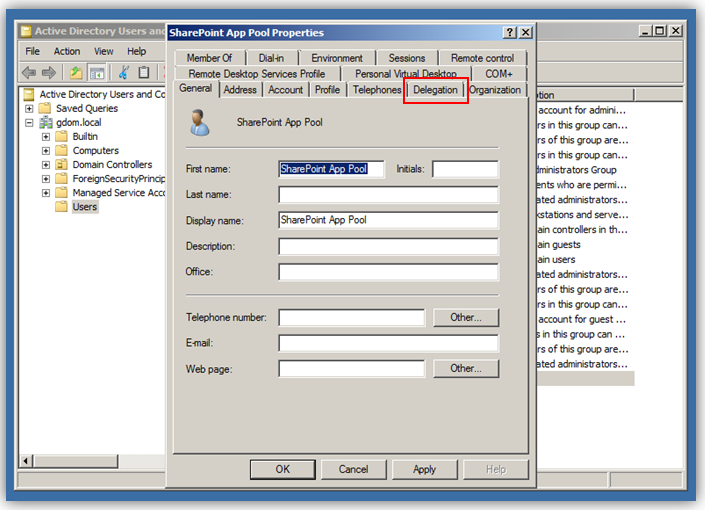The width and height of the screenshot is (705, 510).
Task: Open the Sessions tab
Action: [x=407, y=58]
